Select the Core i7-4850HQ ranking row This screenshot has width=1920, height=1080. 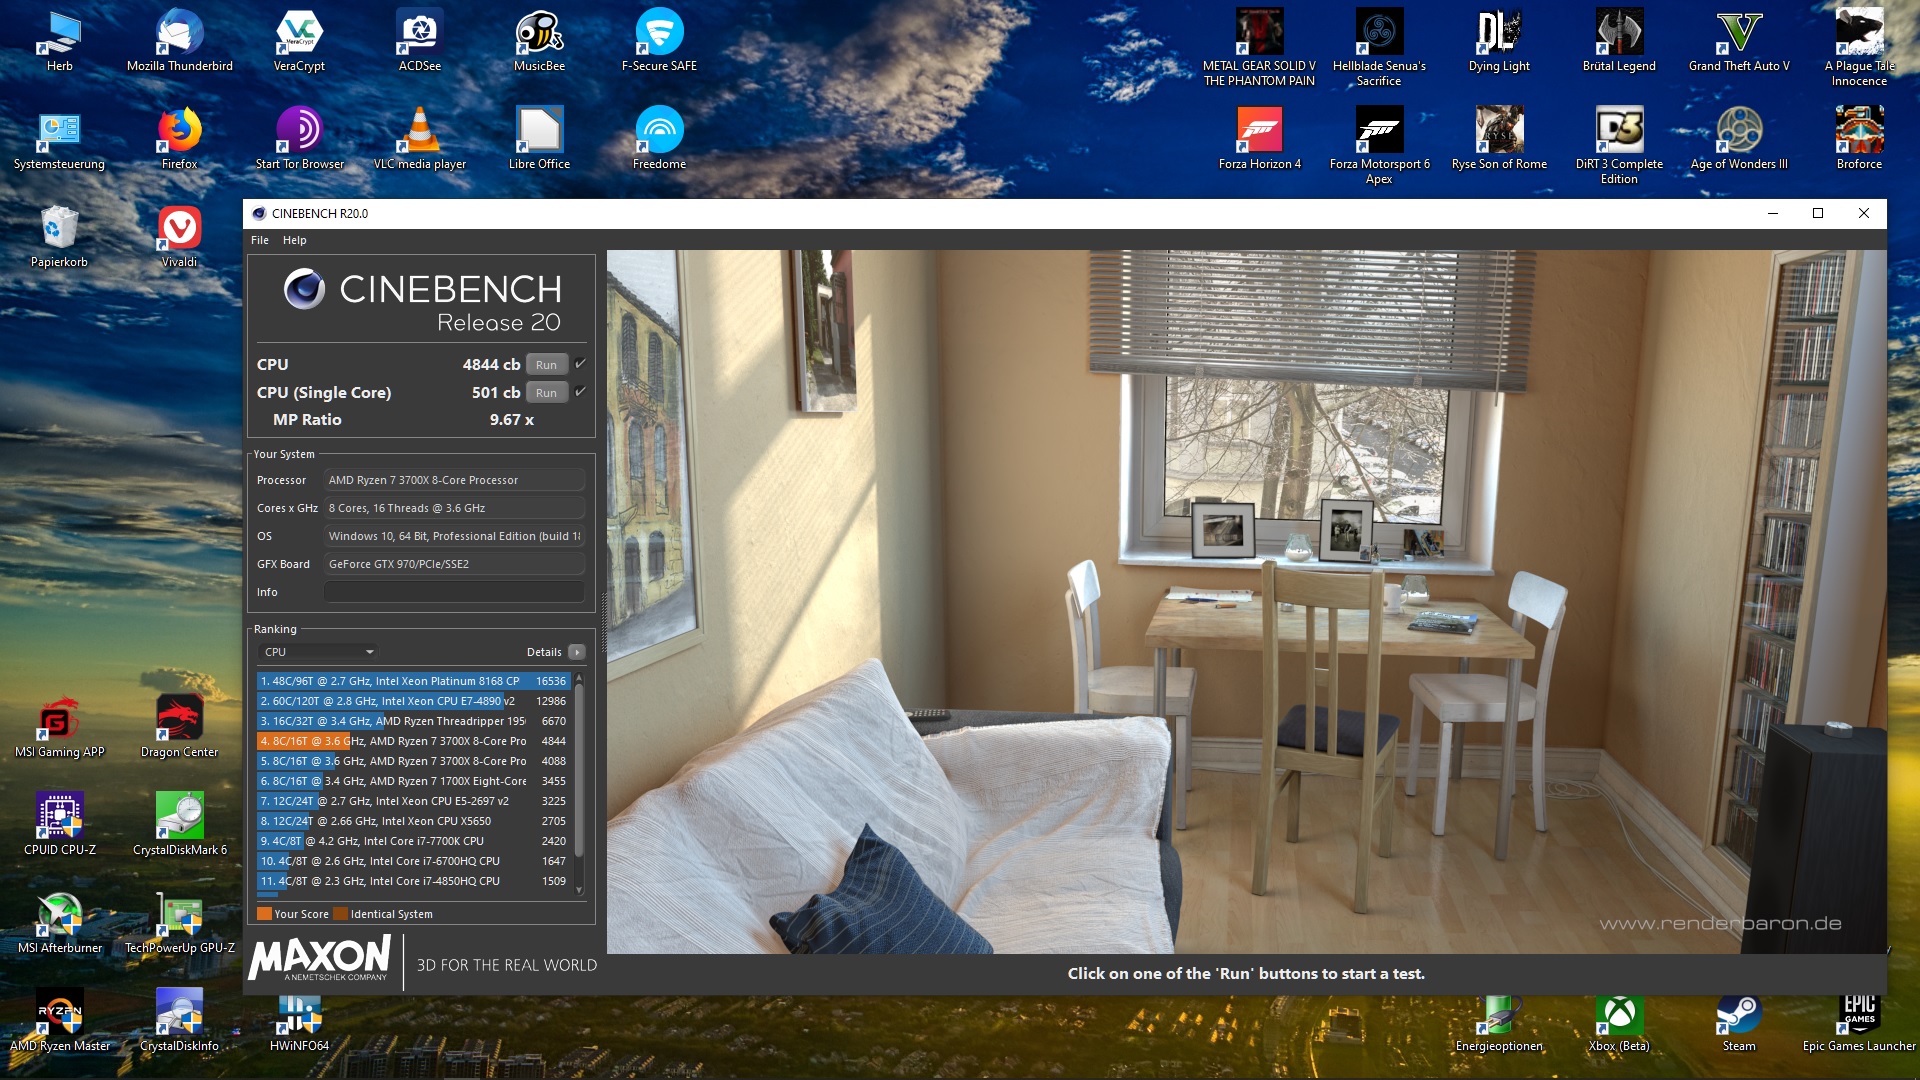point(414,881)
